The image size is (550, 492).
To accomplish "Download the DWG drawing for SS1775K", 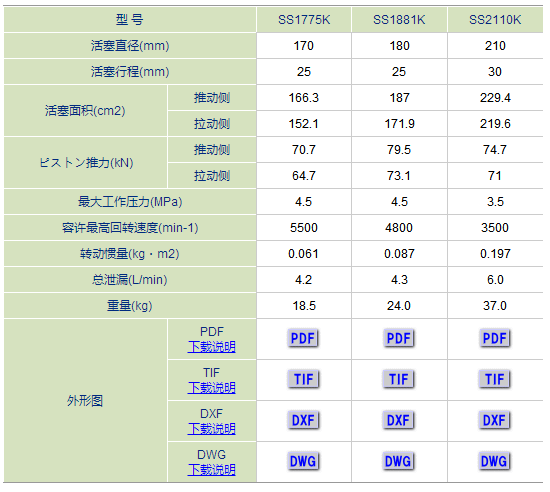I will [x=303, y=461].
